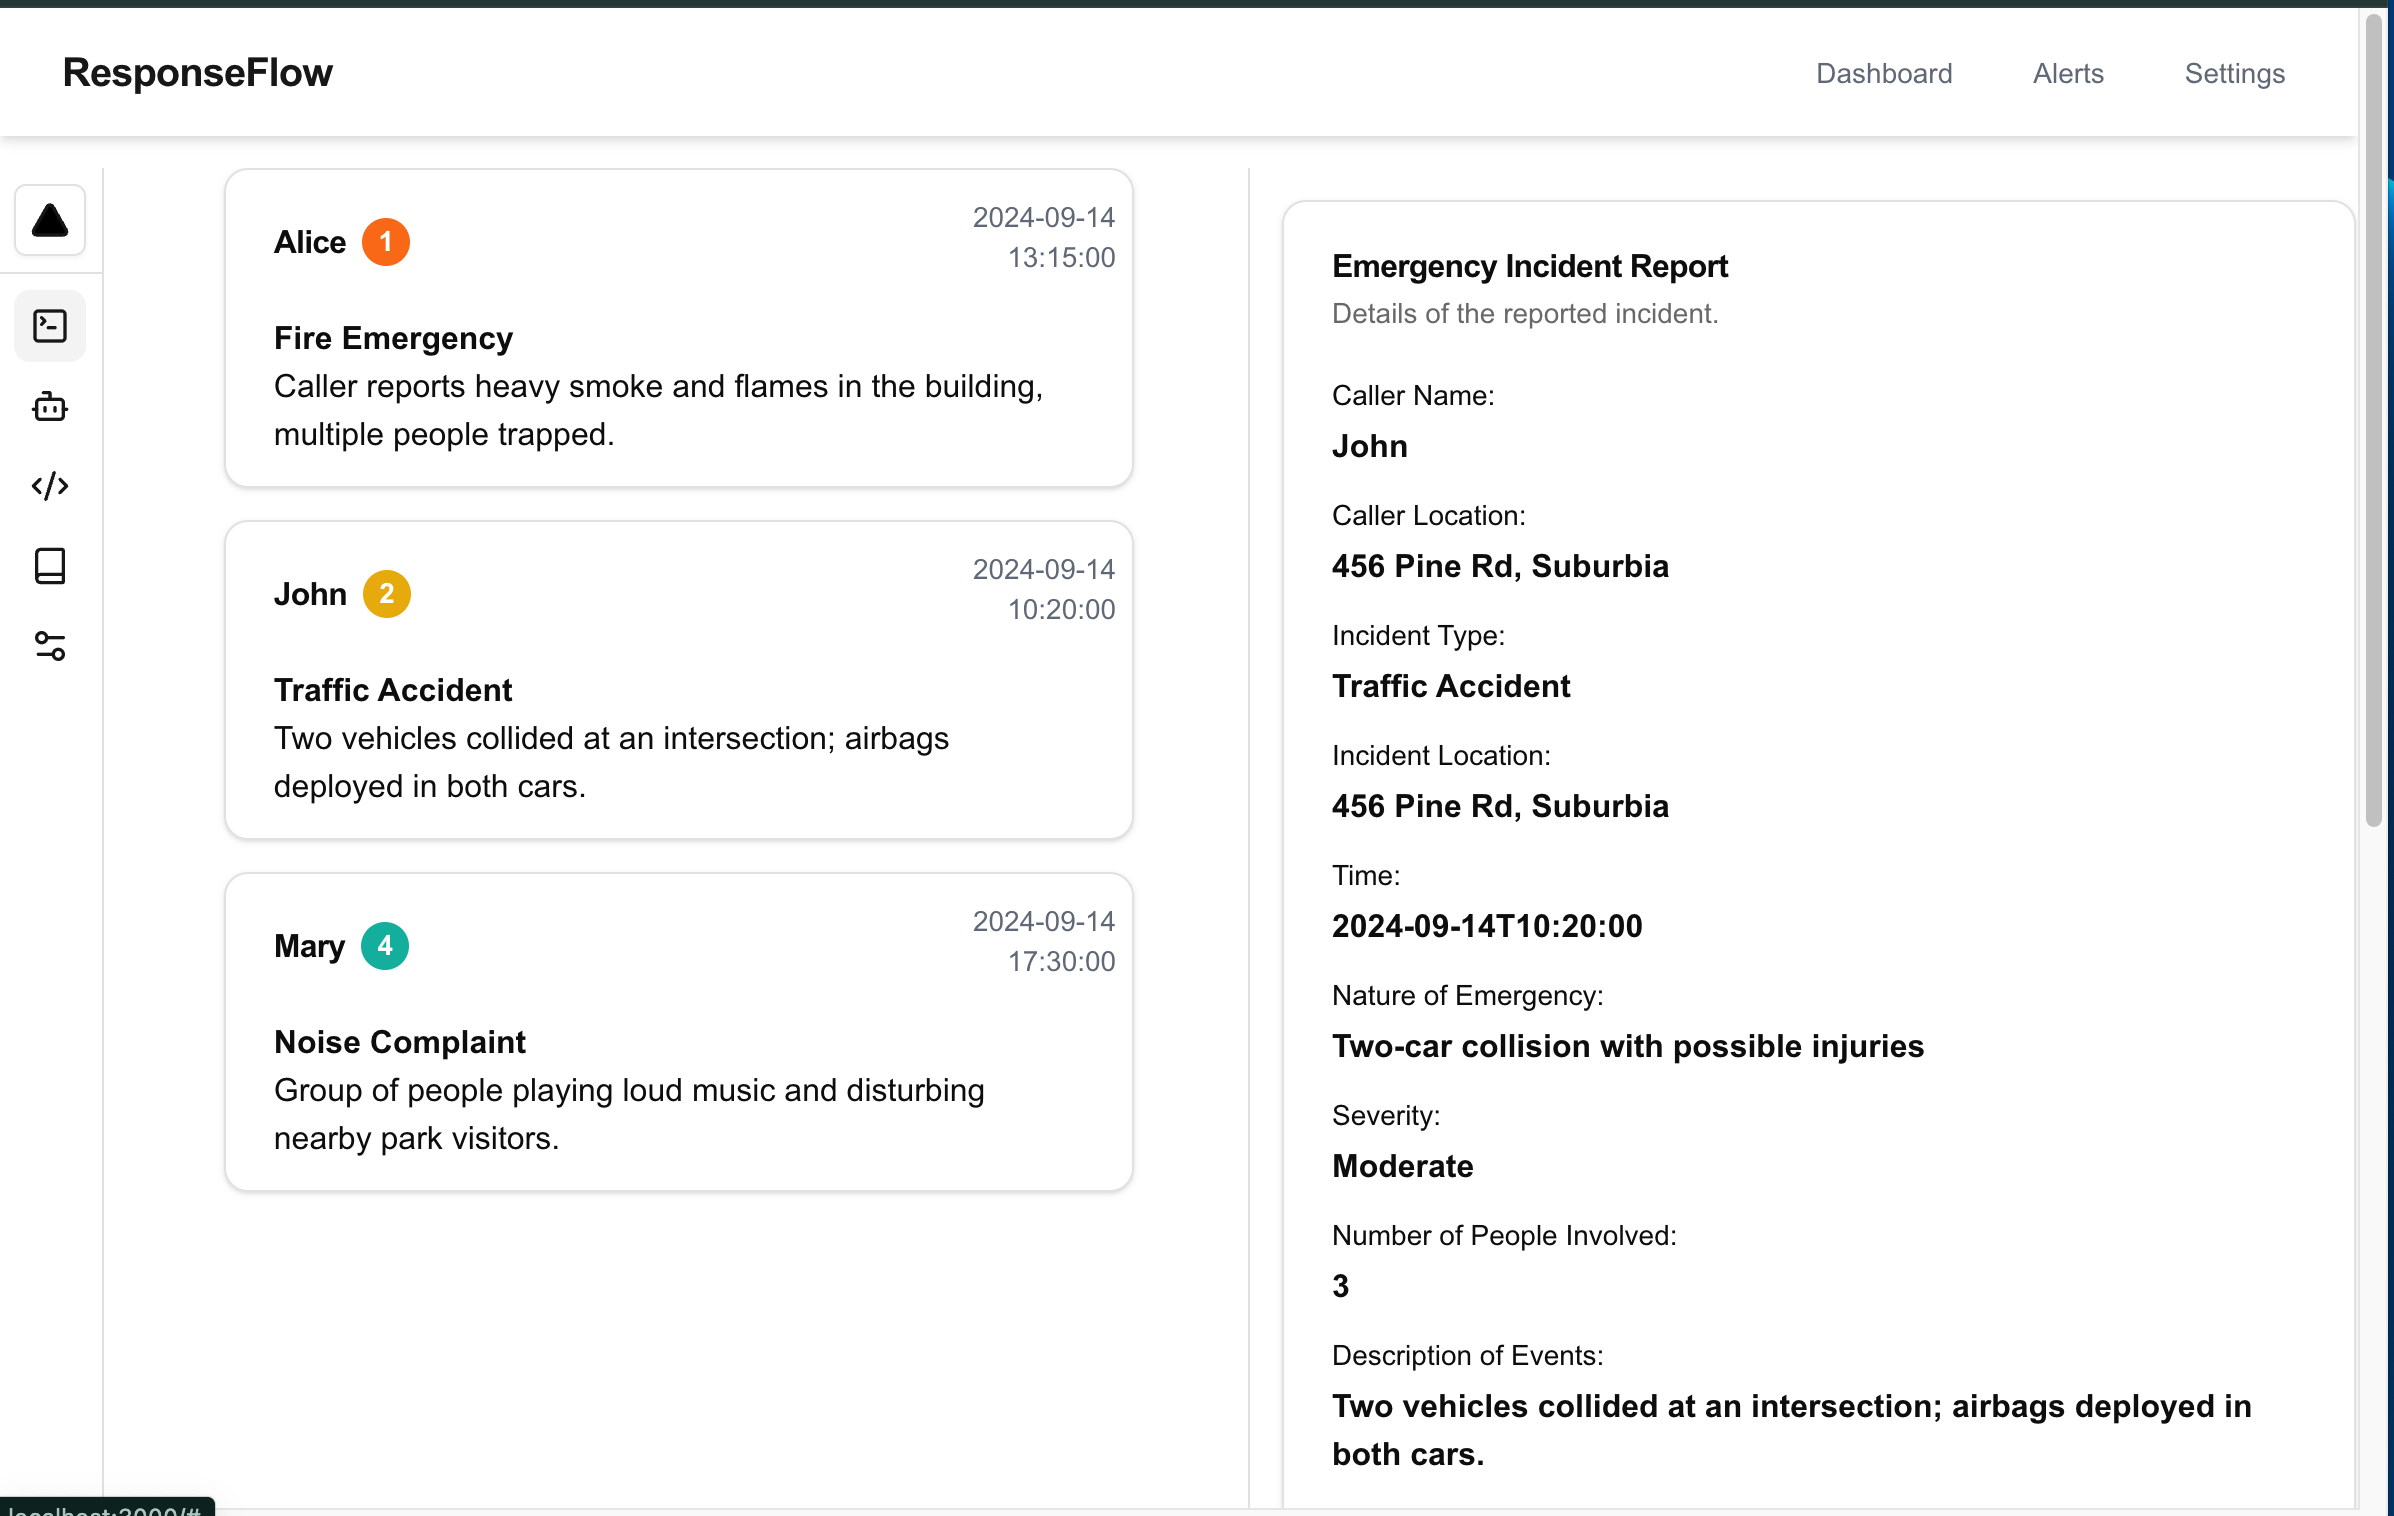Select Mary's Noise Complaint incident card
This screenshot has width=2394, height=1516.
(x=678, y=1032)
